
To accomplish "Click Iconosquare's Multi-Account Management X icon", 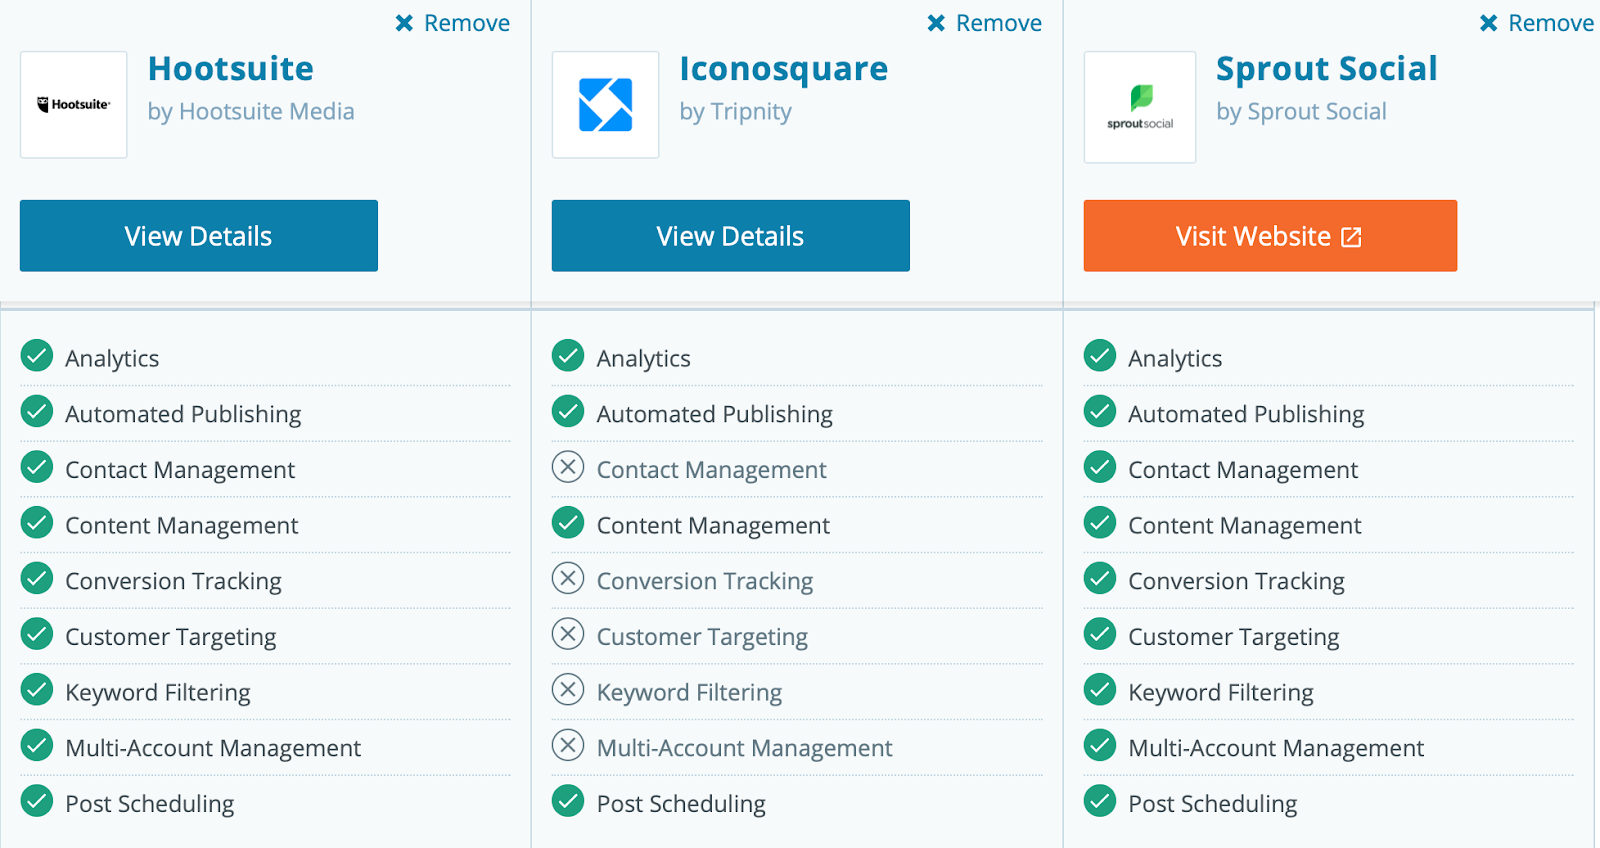I will [x=568, y=745].
